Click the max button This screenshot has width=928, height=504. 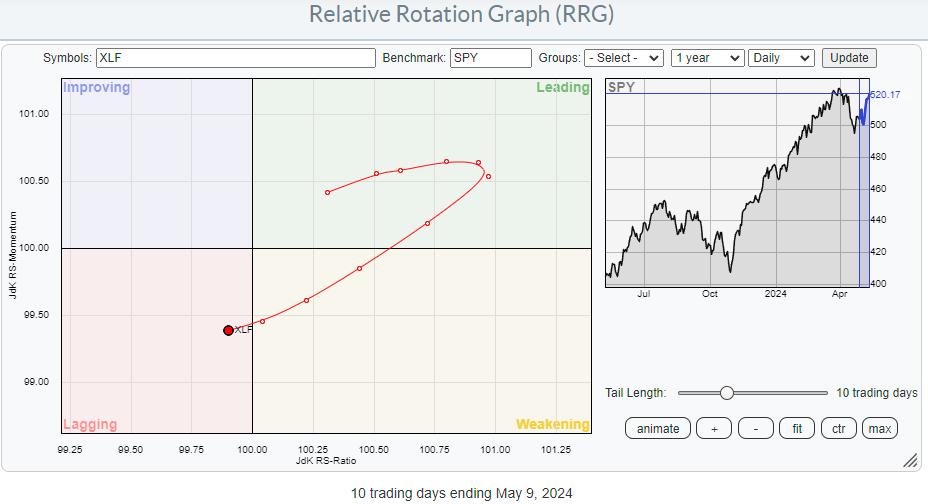(x=880, y=428)
